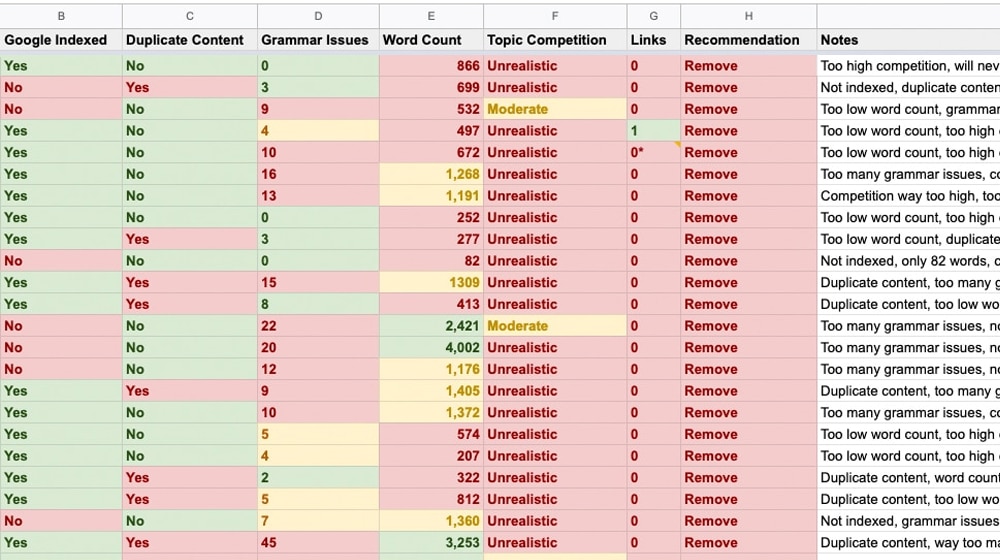Select the word count cell 532
The image size is (1000, 560).
(x=431, y=109)
